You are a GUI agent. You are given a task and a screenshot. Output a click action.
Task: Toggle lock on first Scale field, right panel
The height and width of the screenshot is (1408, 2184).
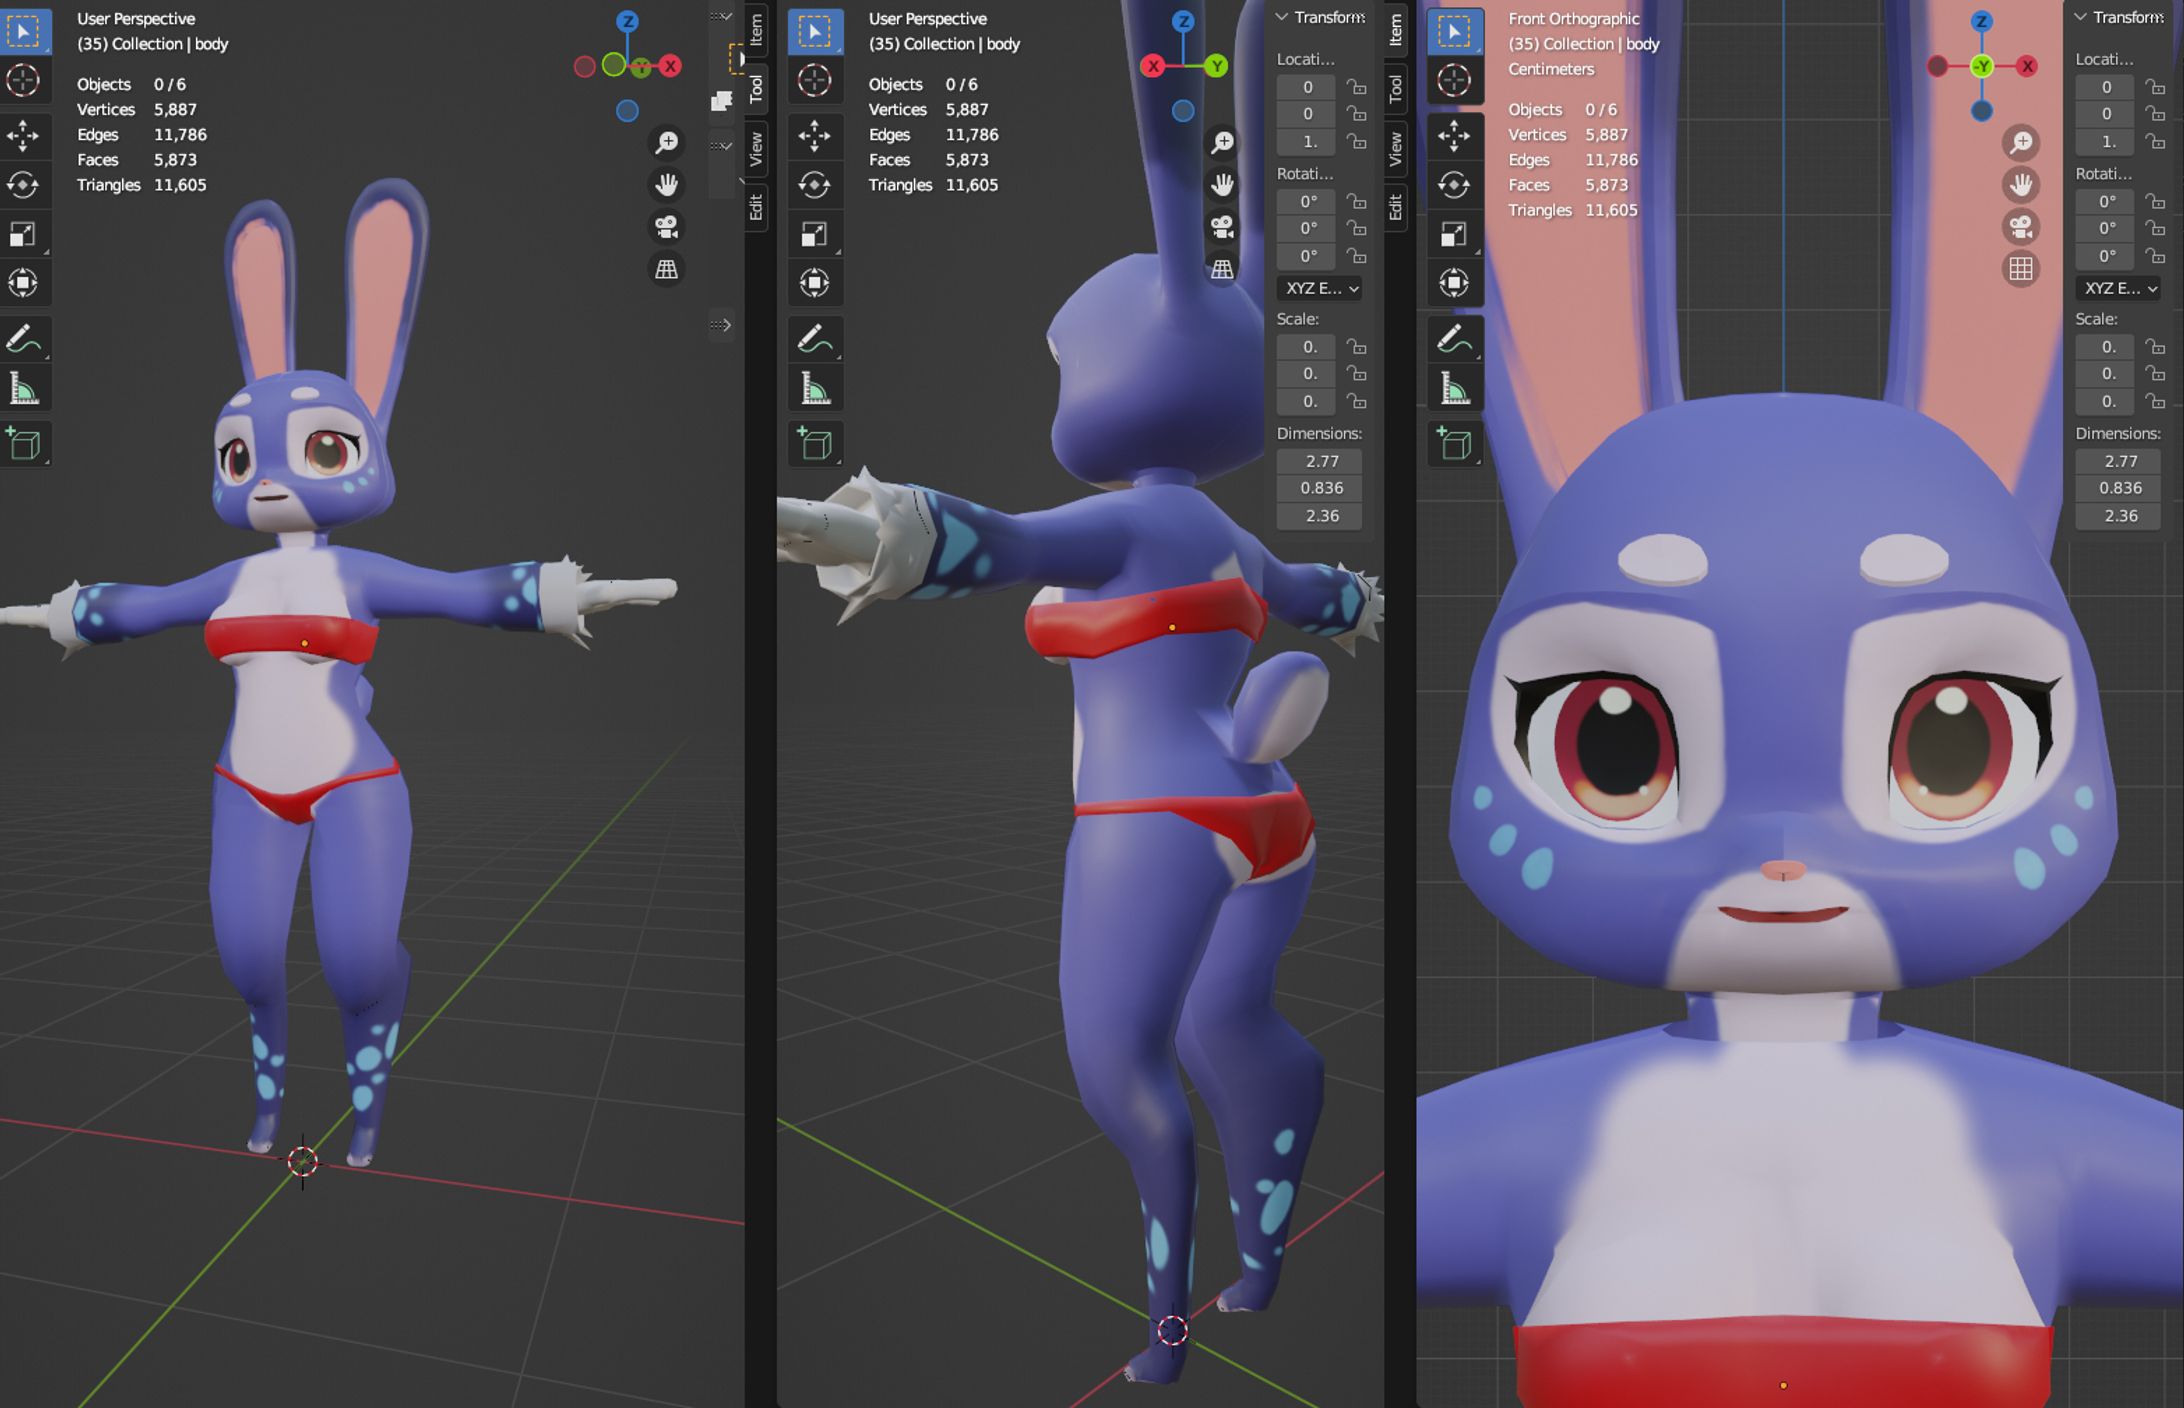(x=2155, y=347)
